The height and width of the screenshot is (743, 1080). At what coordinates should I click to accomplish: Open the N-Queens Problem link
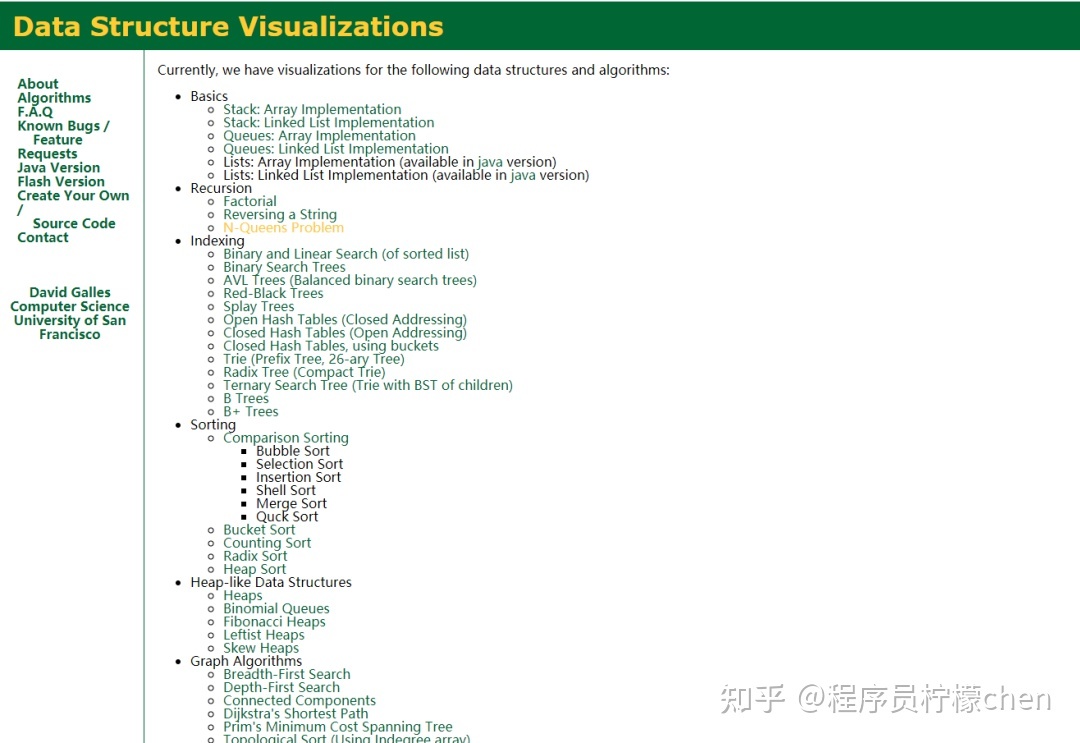point(283,227)
